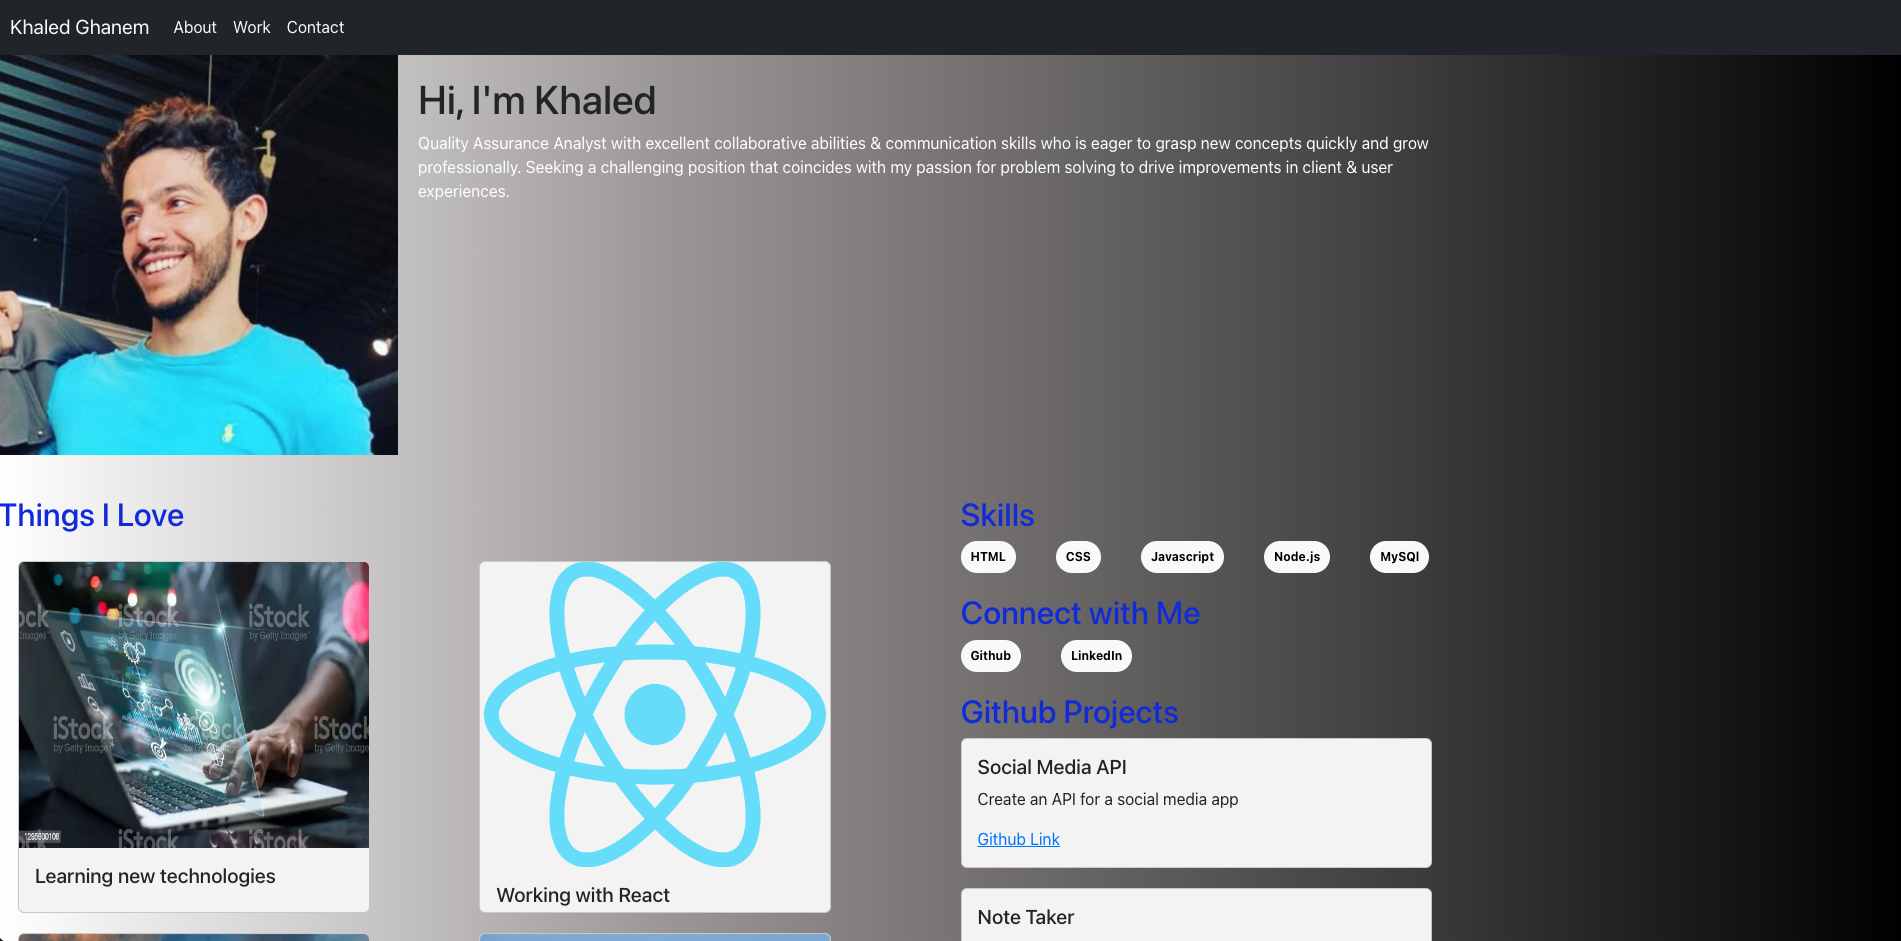Click the Quality Assurance Analyst bio paragraph
The height and width of the screenshot is (941, 1901).
point(923,167)
